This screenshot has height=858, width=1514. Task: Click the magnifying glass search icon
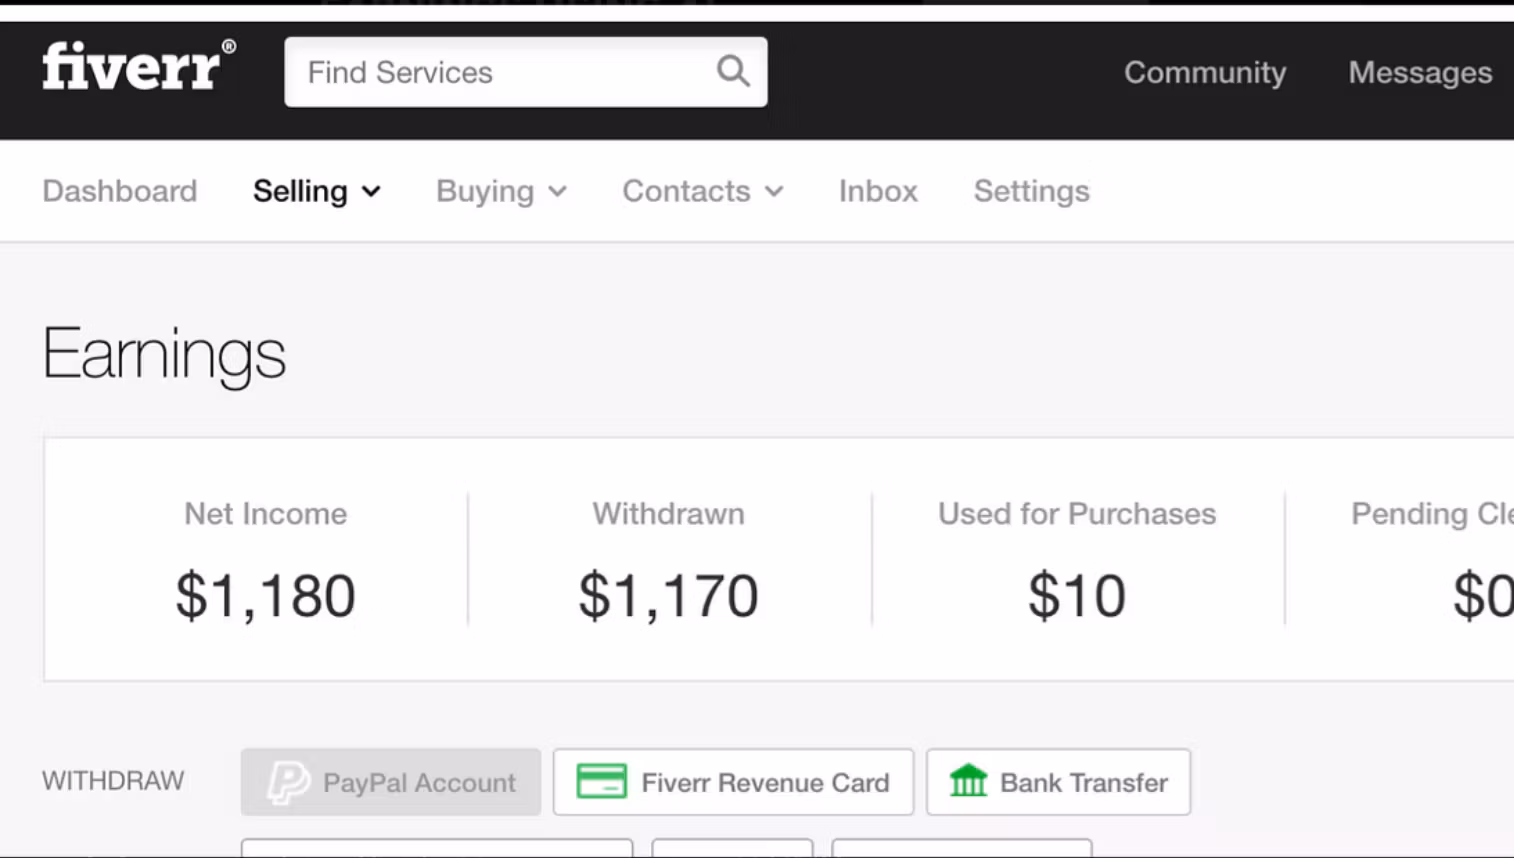(733, 71)
